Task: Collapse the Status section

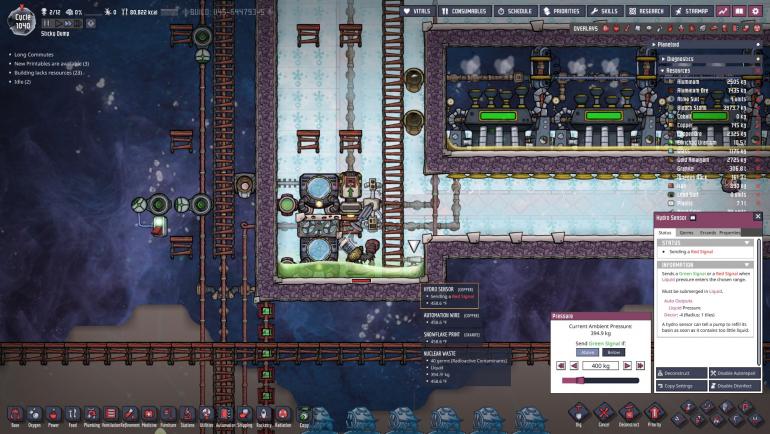Action: point(746,242)
